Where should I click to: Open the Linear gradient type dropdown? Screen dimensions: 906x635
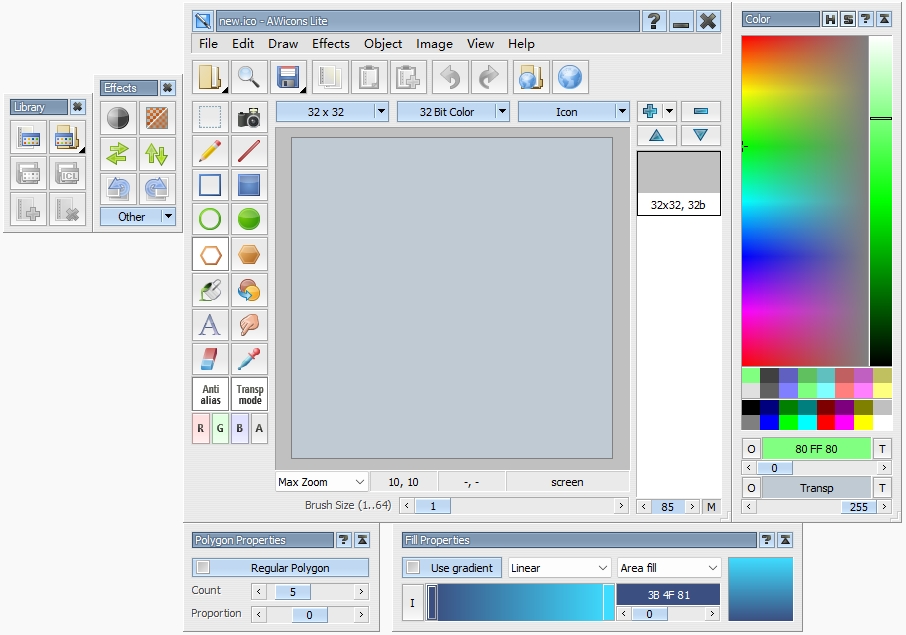pyautogui.click(x=559, y=568)
